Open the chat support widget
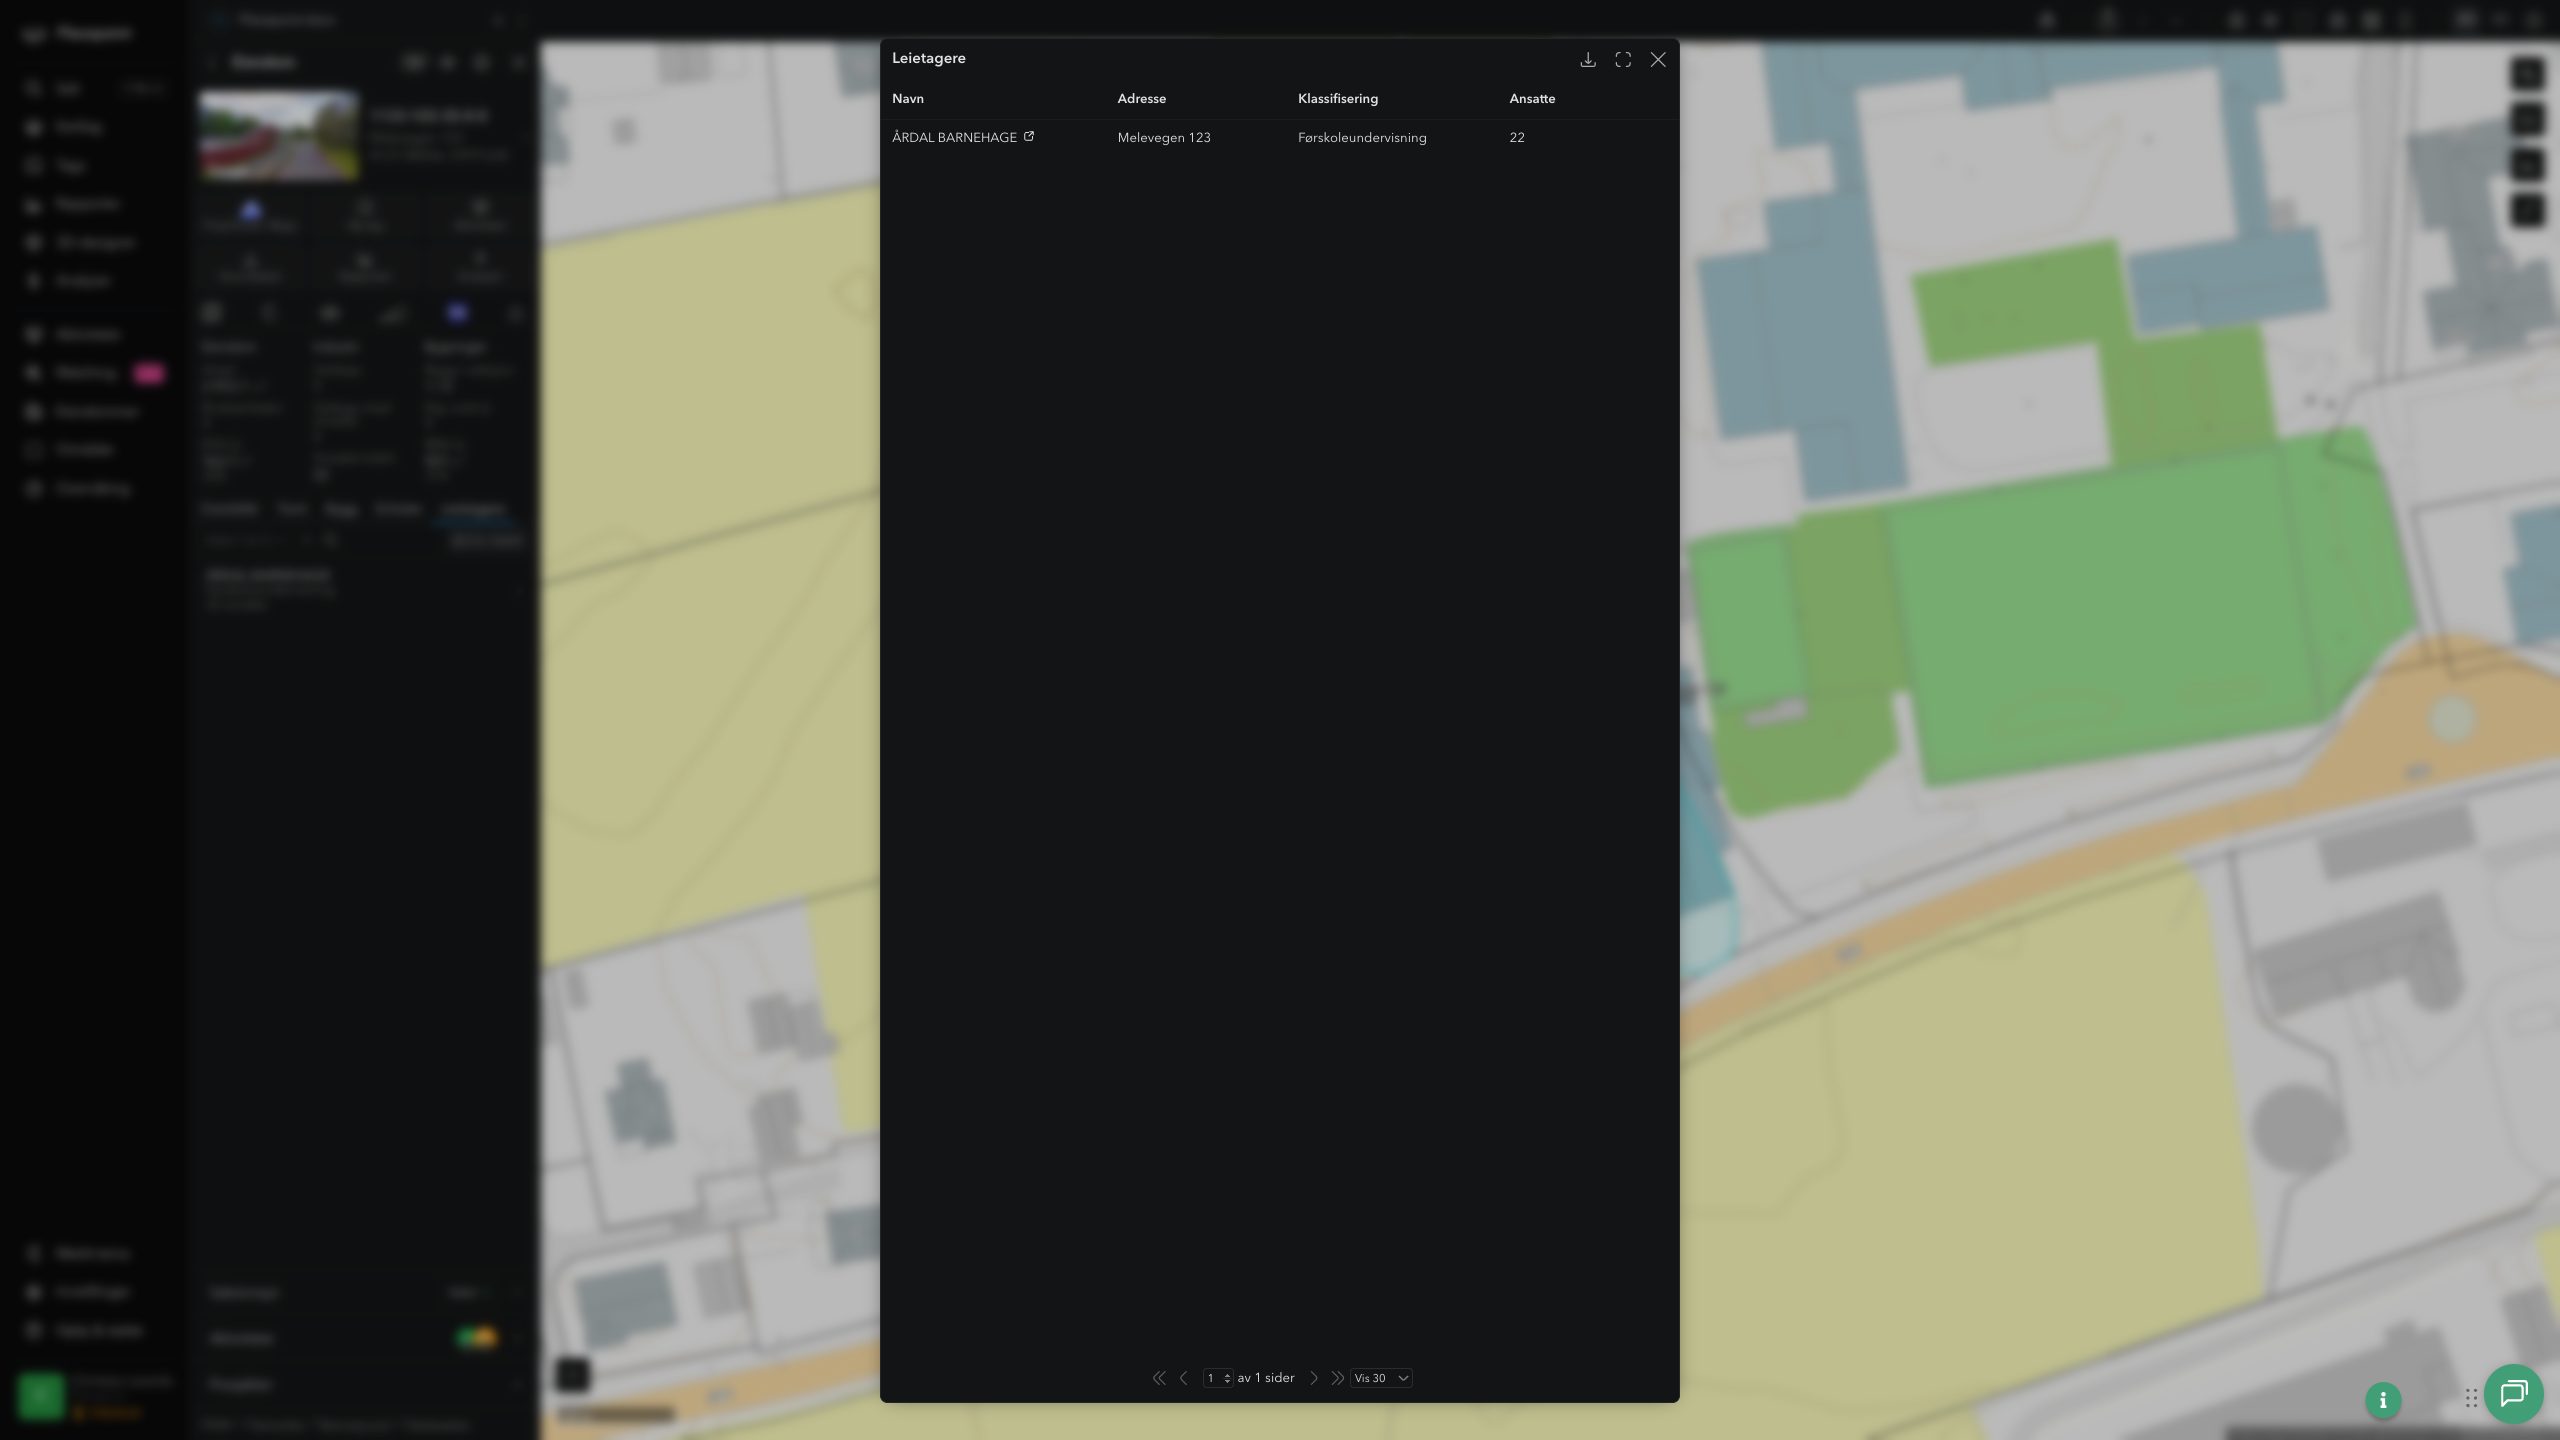The width and height of the screenshot is (2560, 1440). [x=2514, y=1394]
